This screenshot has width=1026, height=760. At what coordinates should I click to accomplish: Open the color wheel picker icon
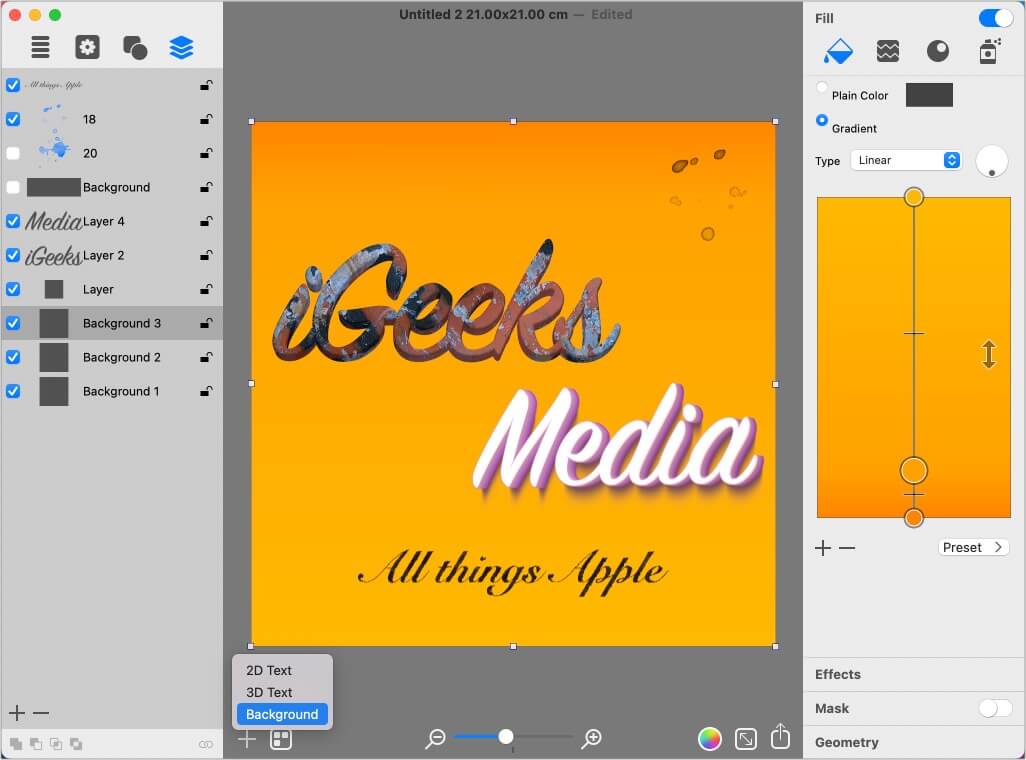[x=709, y=738]
